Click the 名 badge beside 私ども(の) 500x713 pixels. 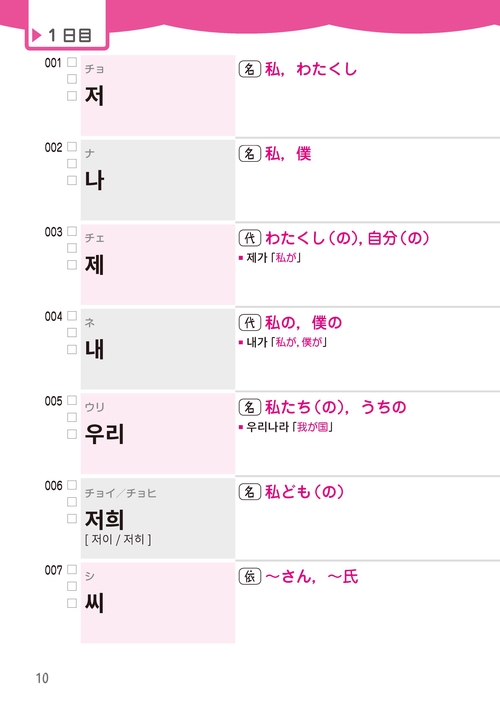coord(250,492)
